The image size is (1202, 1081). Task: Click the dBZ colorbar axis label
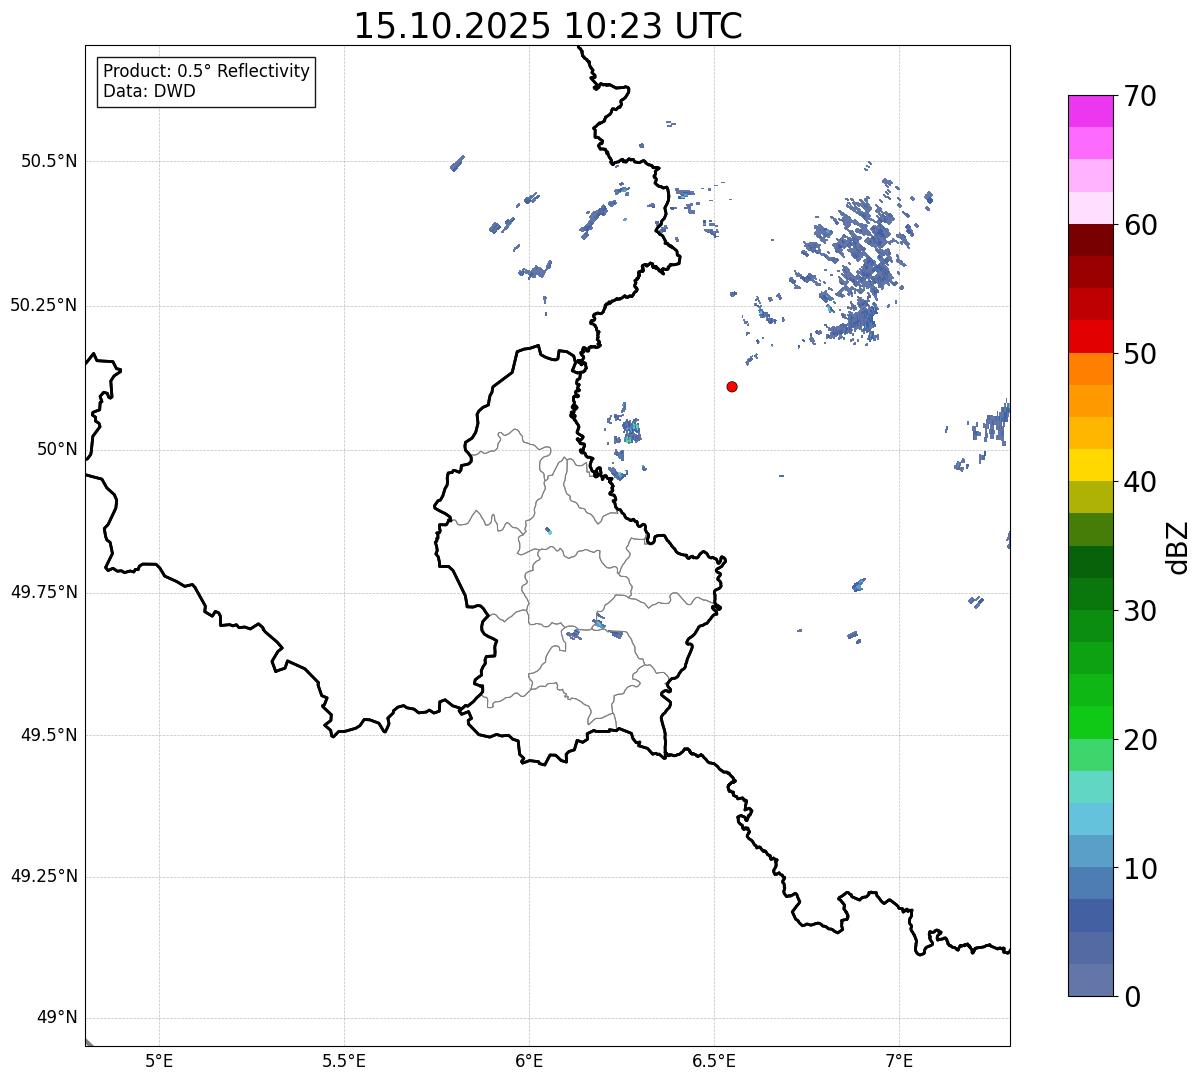pyautogui.click(x=1179, y=547)
